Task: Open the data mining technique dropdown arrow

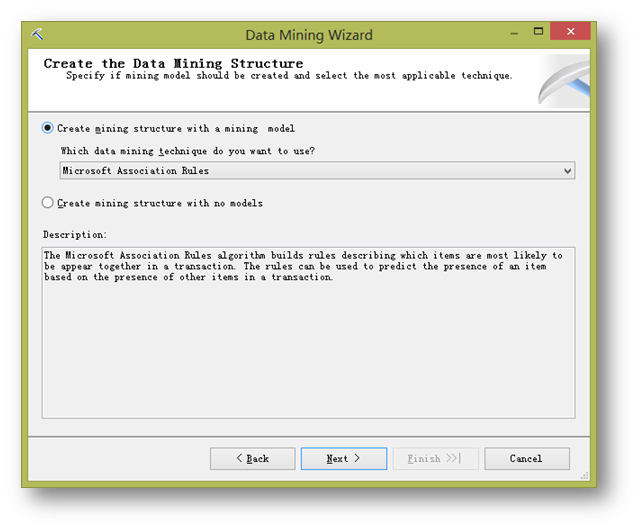Action: 567,171
